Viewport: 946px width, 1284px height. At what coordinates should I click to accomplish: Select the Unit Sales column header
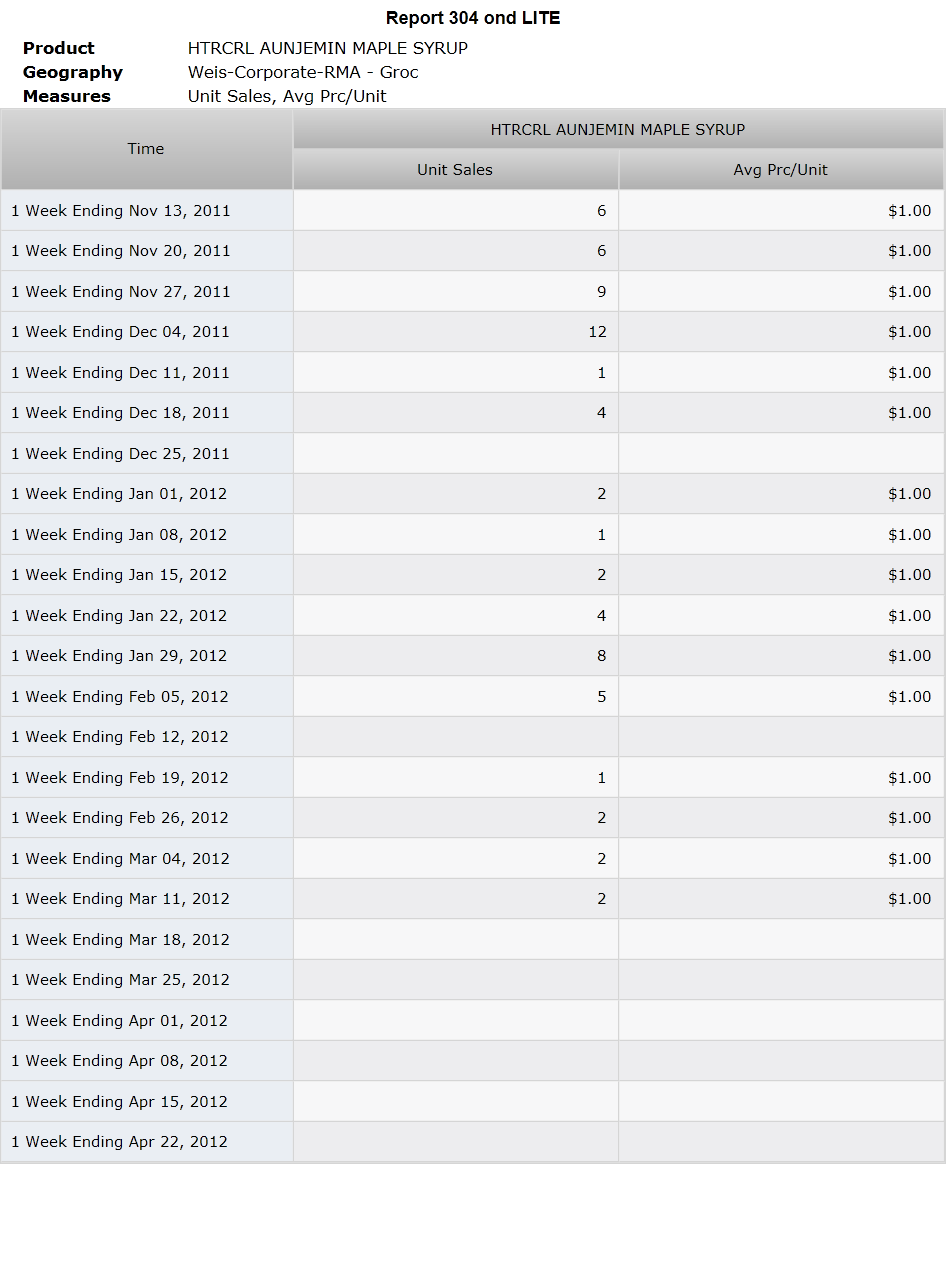tap(455, 170)
